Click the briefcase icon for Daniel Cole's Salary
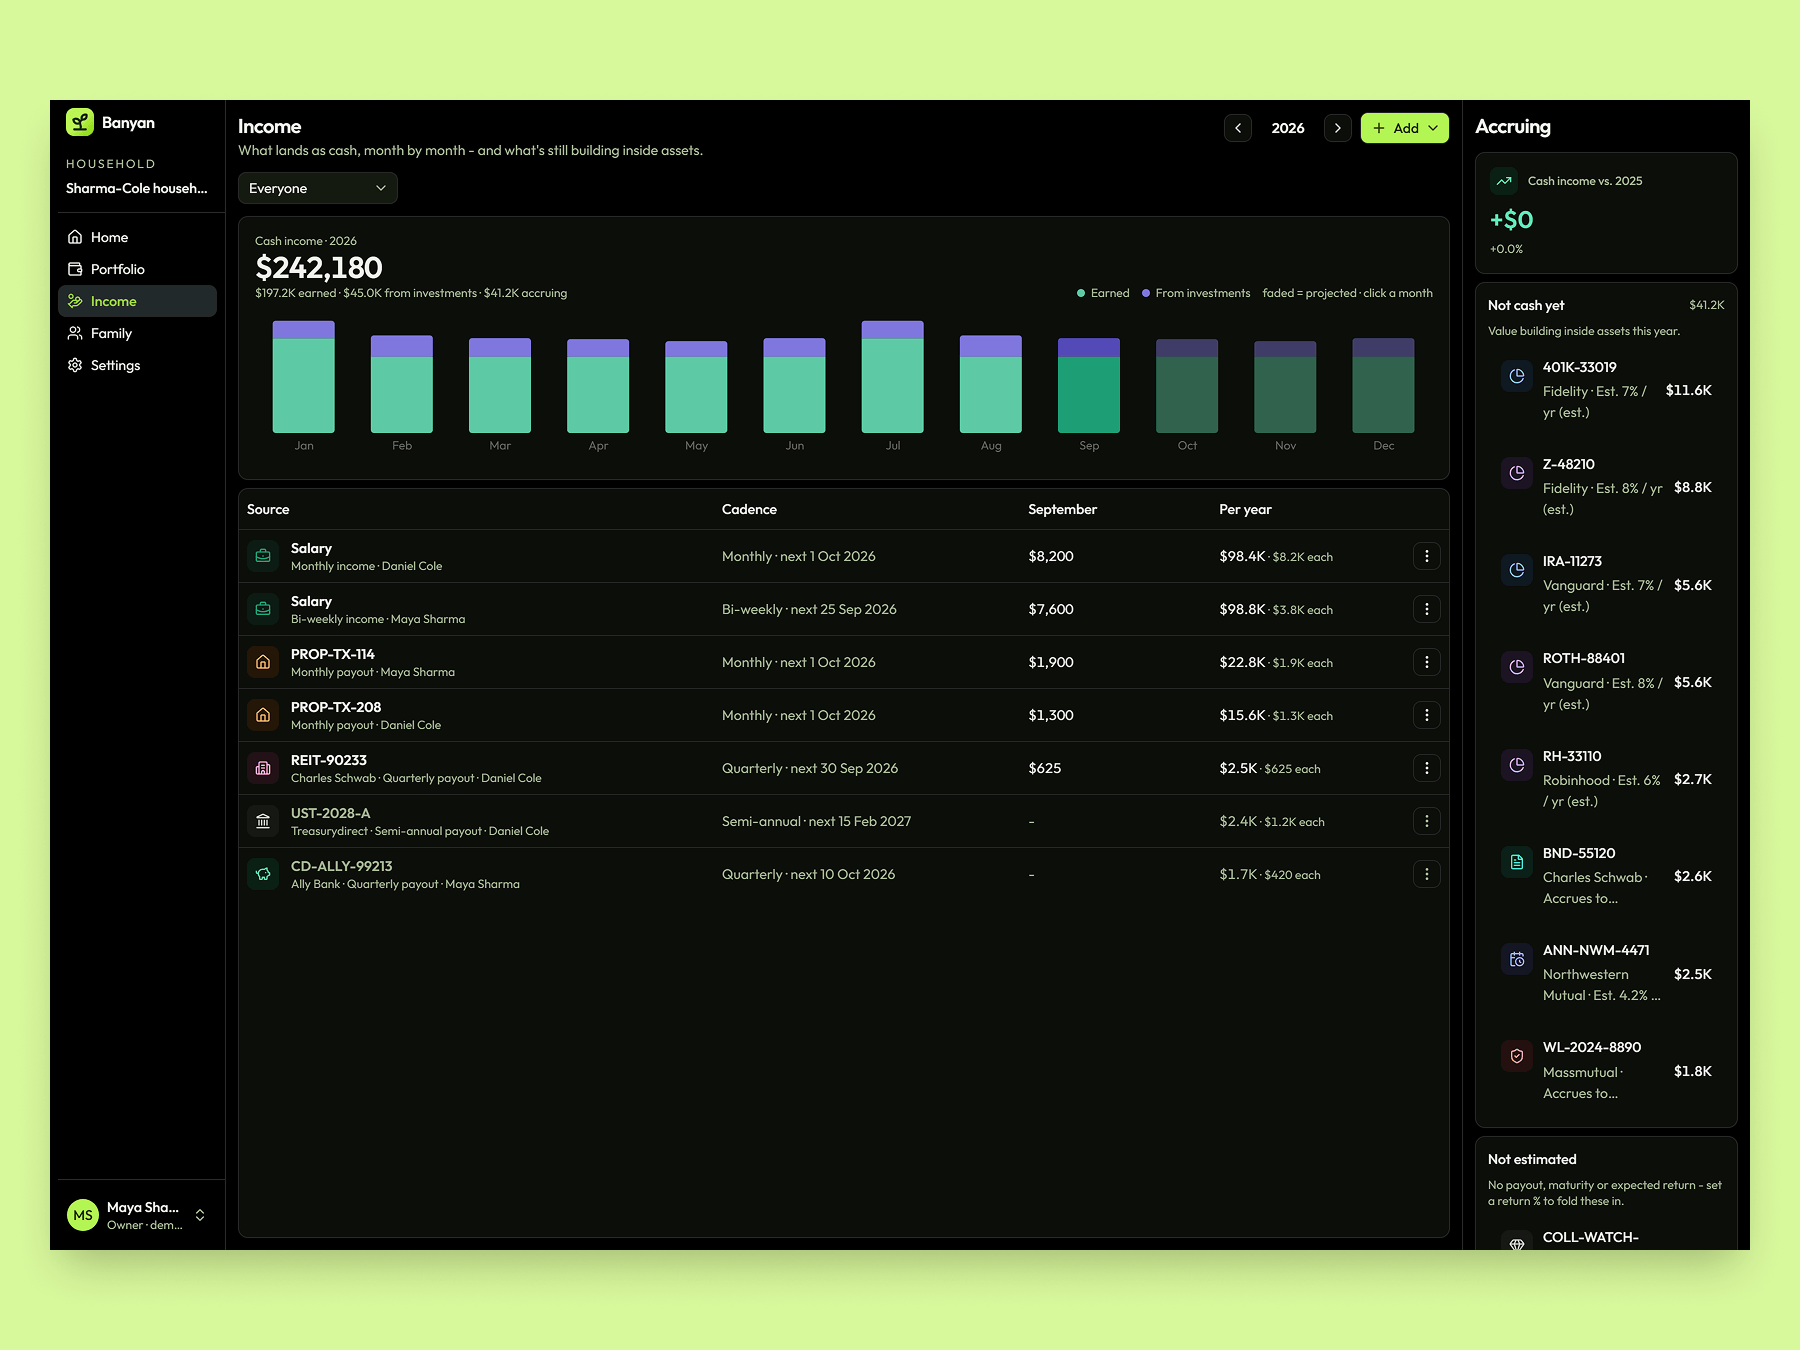Screen dimensions: 1800x1350 click(263, 556)
